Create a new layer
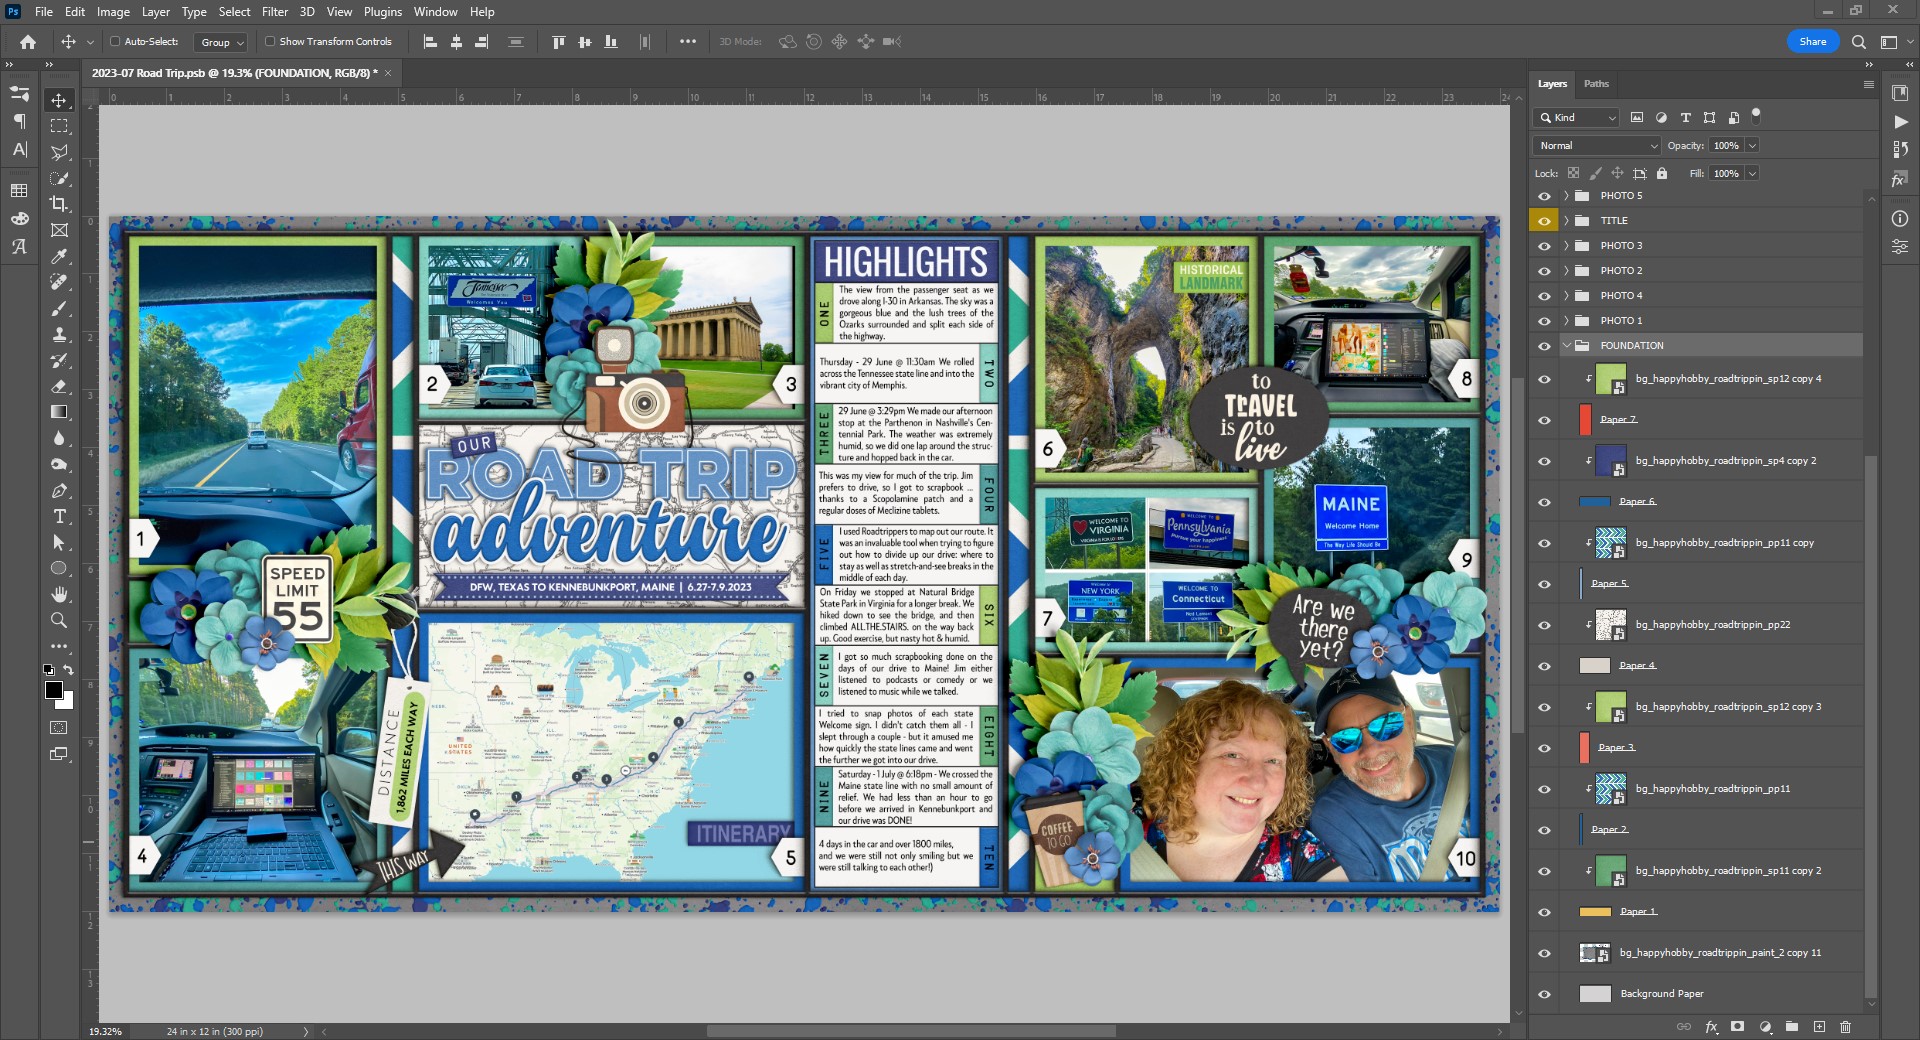Viewport: 1920px width, 1040px height. click(x=1817, y=1027)
